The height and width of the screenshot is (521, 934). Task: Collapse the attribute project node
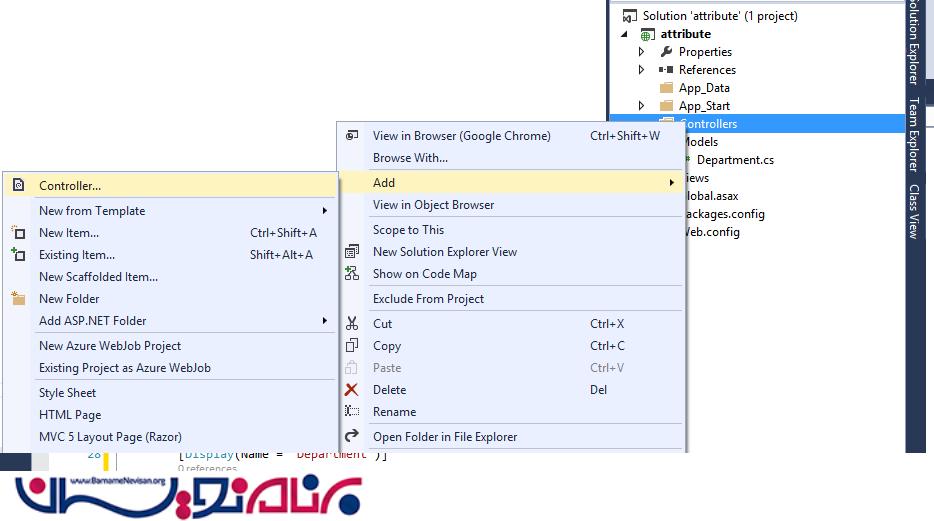tap(626, 34)
